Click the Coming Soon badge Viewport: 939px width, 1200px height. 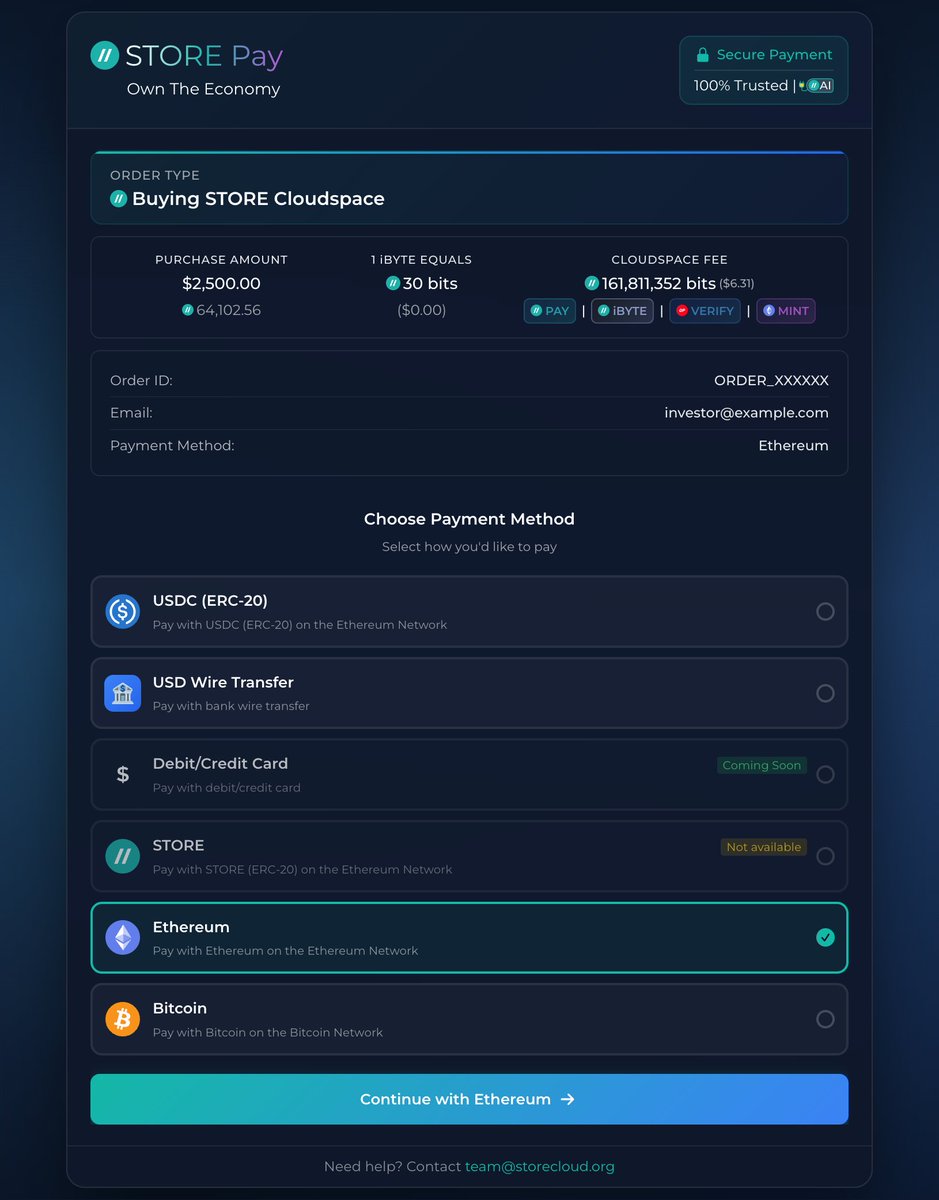(x=762, y=765)
